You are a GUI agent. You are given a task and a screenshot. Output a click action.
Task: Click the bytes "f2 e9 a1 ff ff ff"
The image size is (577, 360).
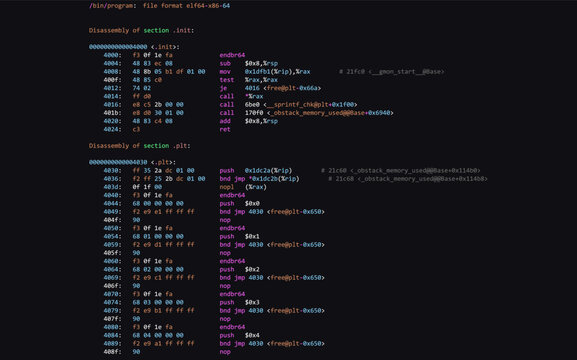tap(163, 343)
